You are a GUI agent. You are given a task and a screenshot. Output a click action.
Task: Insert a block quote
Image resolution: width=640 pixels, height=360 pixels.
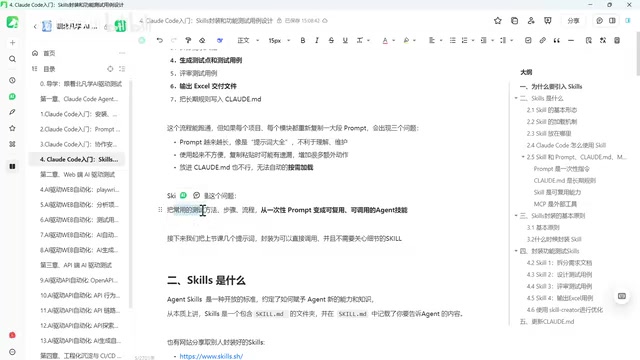[556, 40]
